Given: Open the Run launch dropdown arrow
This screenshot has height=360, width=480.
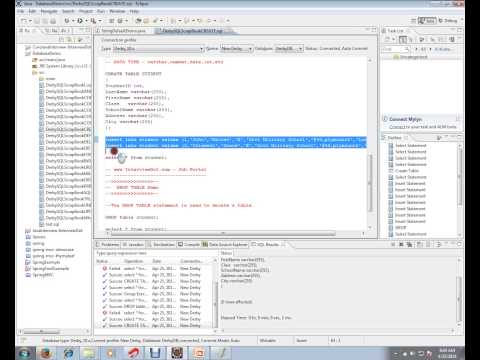Looking at the screenshot, I should (86, 21).
